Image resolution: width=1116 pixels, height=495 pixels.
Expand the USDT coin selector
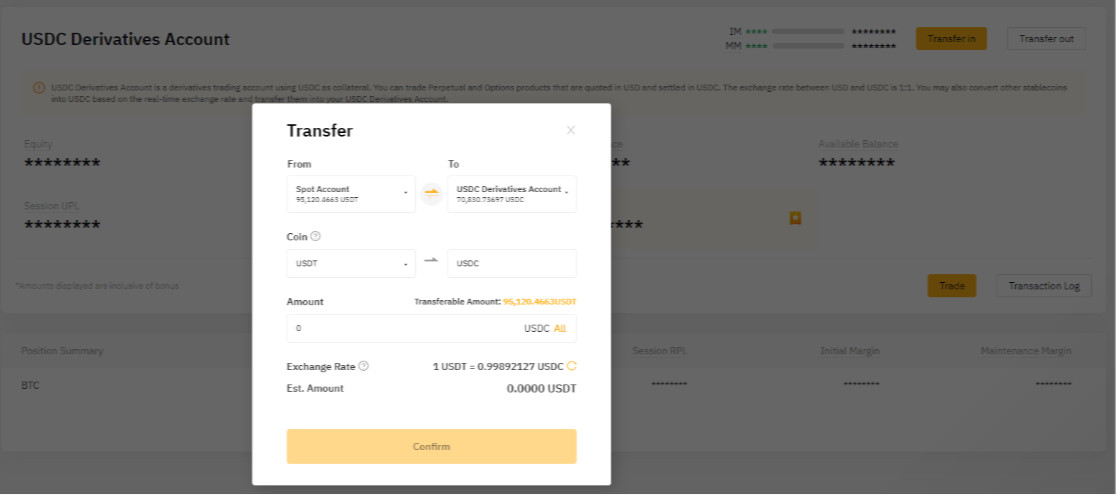351,264
